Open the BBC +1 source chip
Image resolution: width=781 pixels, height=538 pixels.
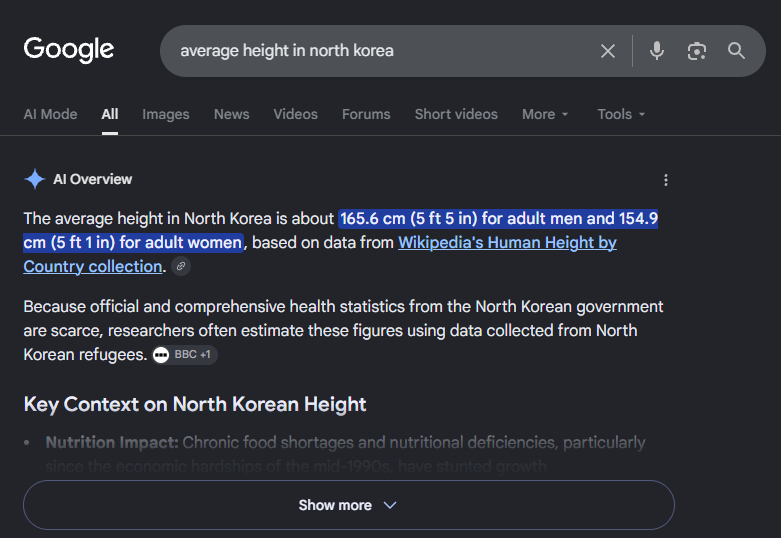coord(185,355)
